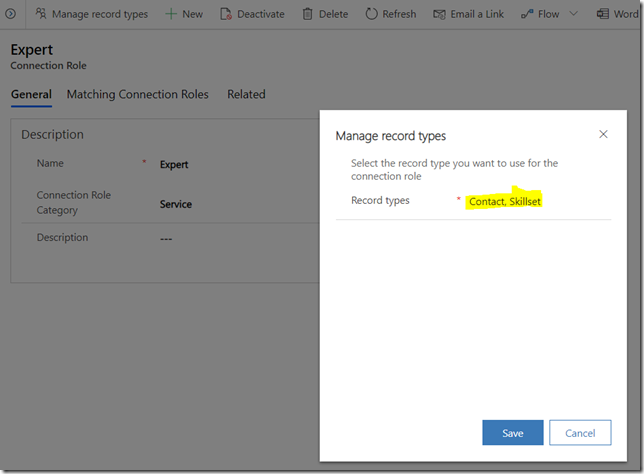Click the circular Refresh icon
644x474 pixels.
pos(371,14)
